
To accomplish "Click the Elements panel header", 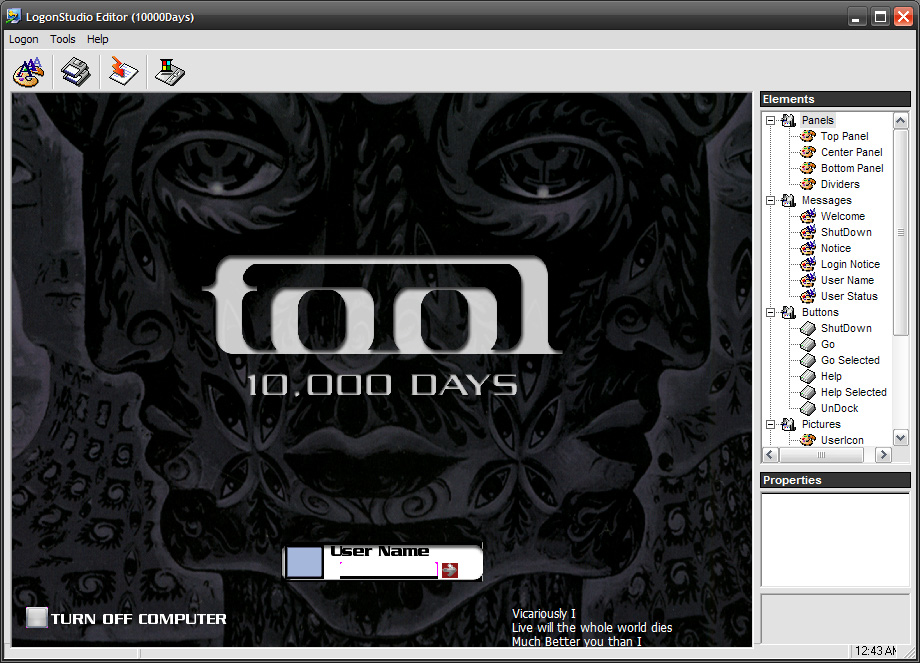I will pyautogui.click(x=835, y=99).
